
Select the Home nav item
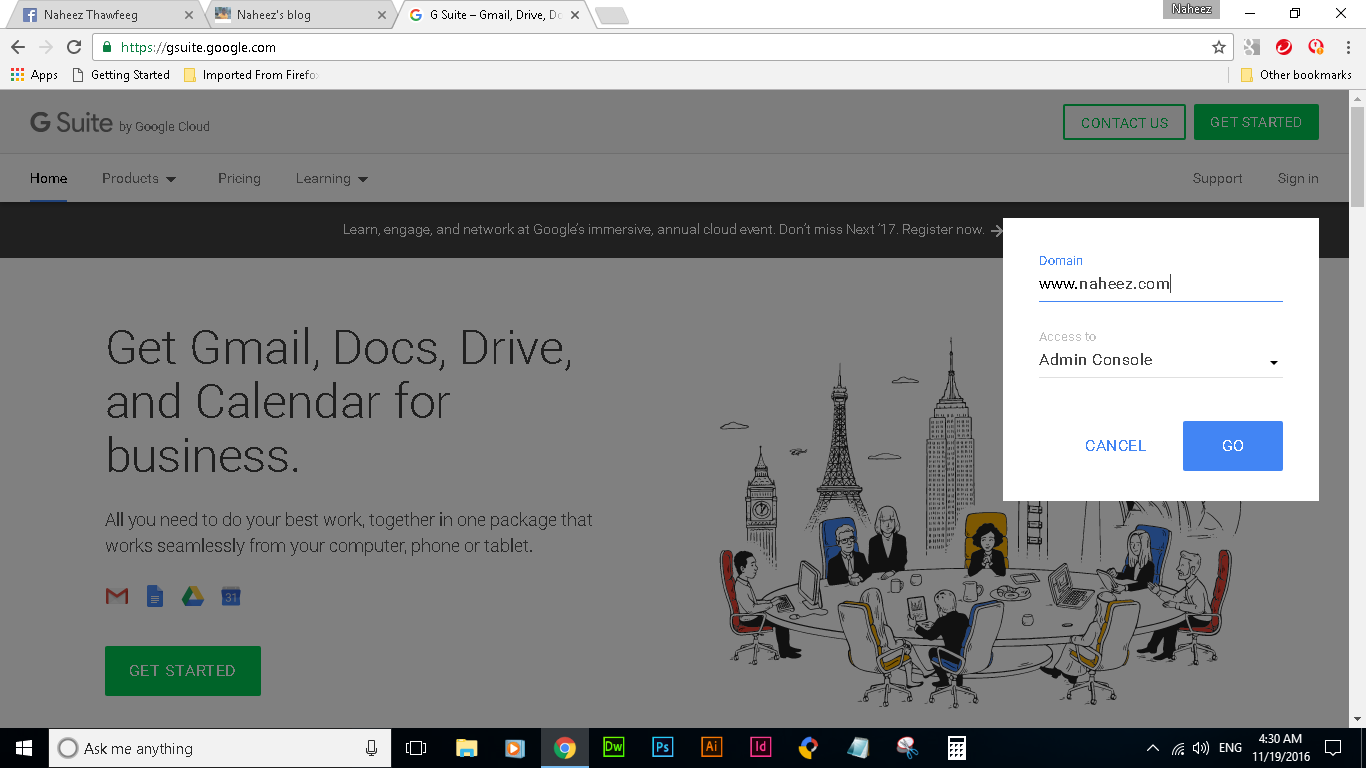point(49,178)
